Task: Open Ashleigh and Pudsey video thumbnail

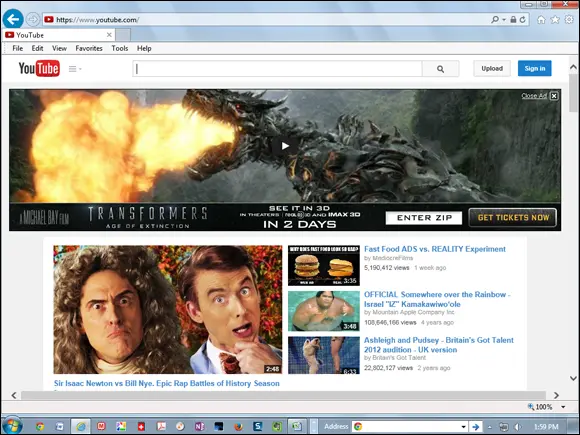Action: pyautogui.click(x=324, y=355)
